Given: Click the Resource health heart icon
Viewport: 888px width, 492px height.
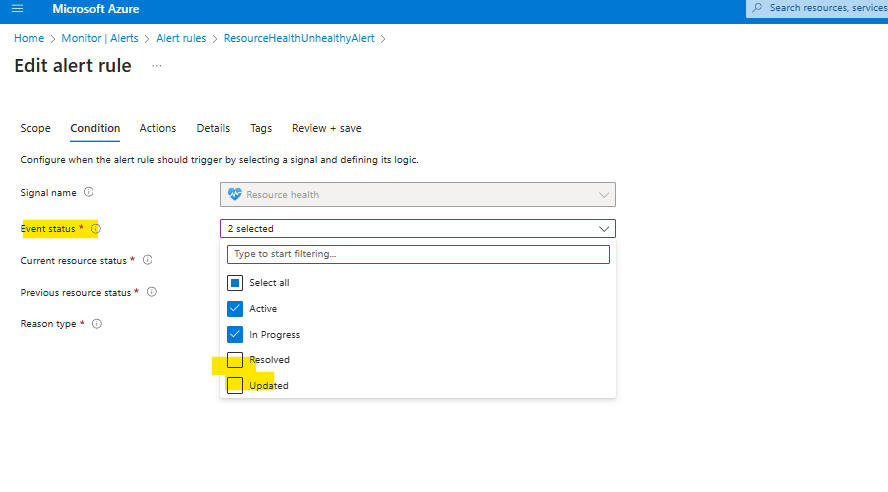Looking at the screenshot, I should [x=234, y=194].
